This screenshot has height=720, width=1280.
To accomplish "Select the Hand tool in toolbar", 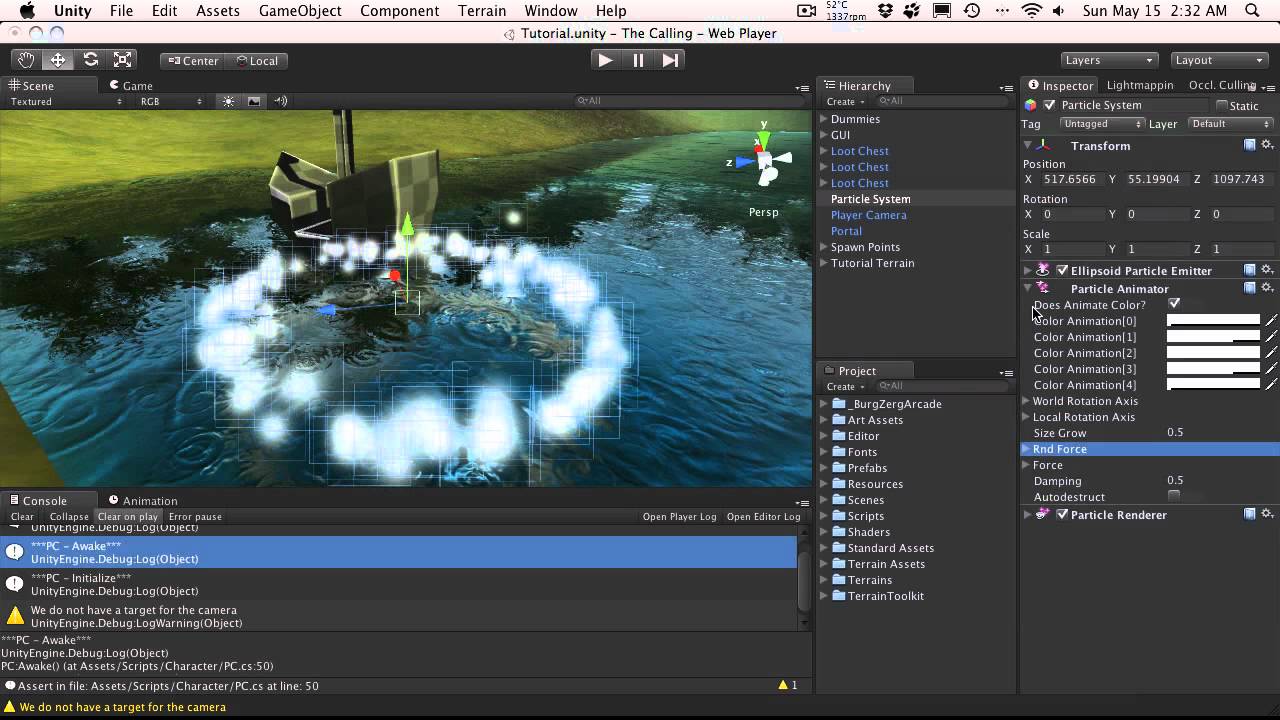I will tap(26, 60).
